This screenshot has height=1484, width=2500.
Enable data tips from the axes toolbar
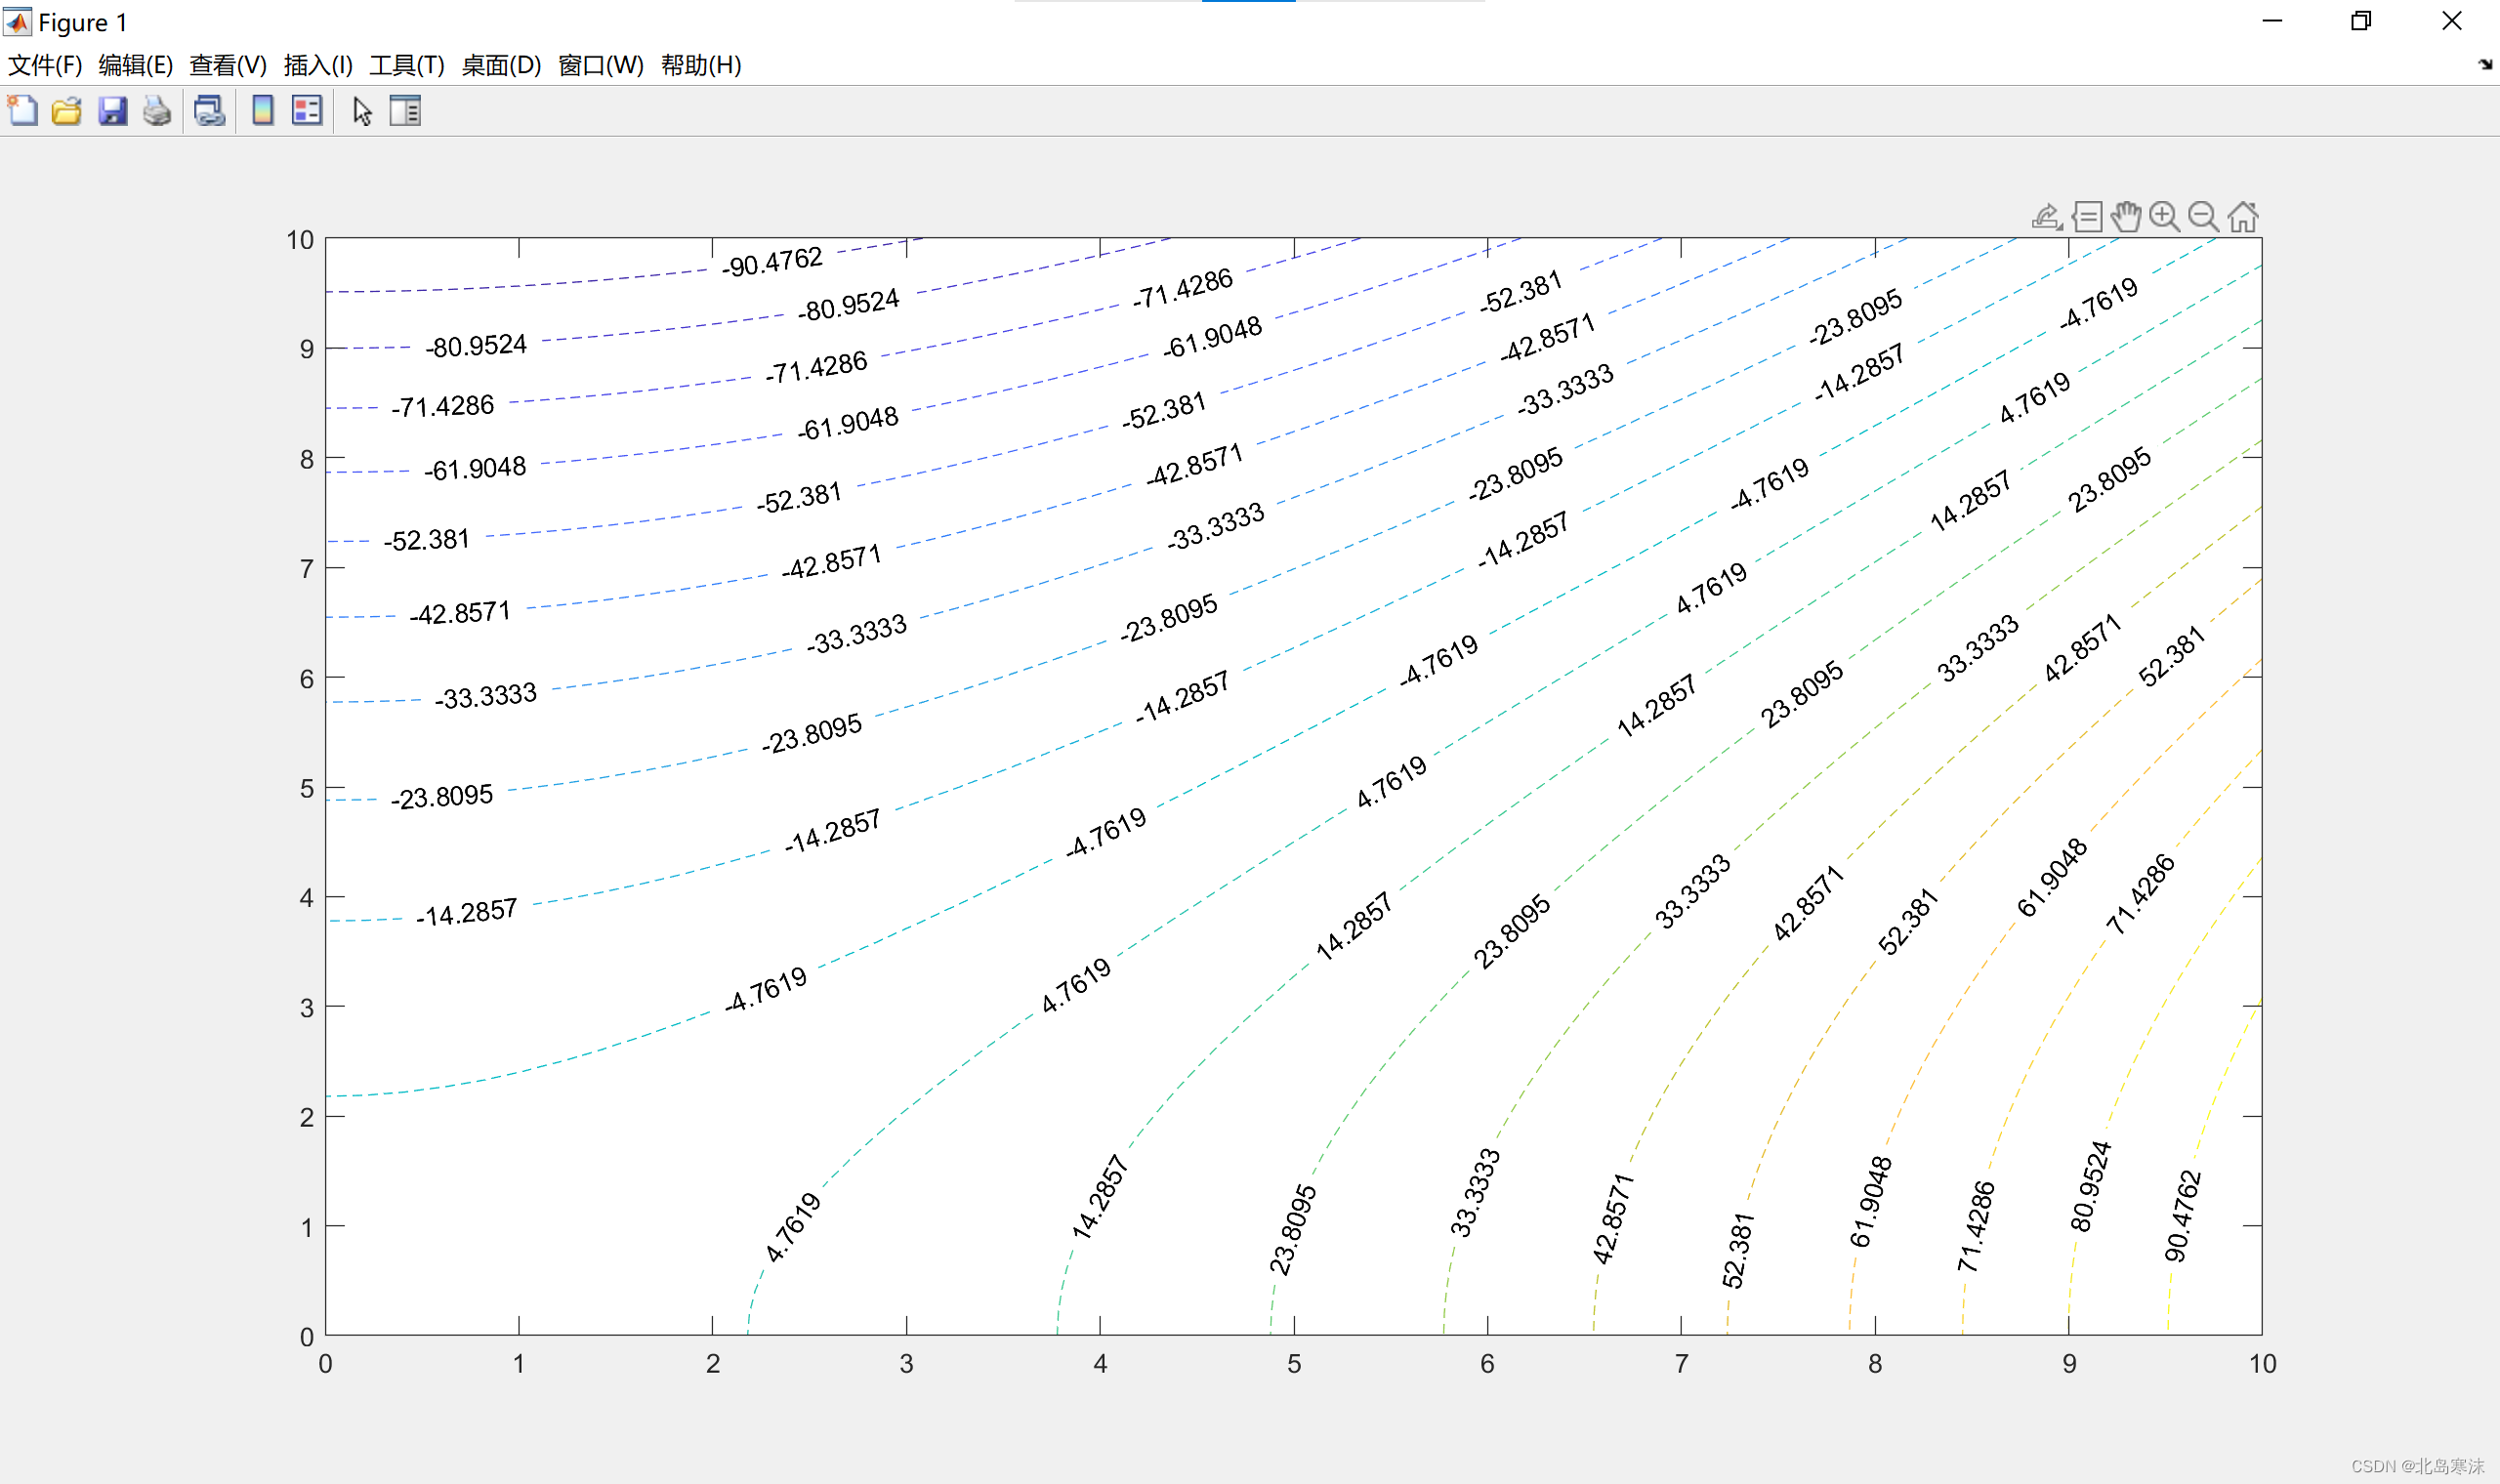click(2087, 217)
